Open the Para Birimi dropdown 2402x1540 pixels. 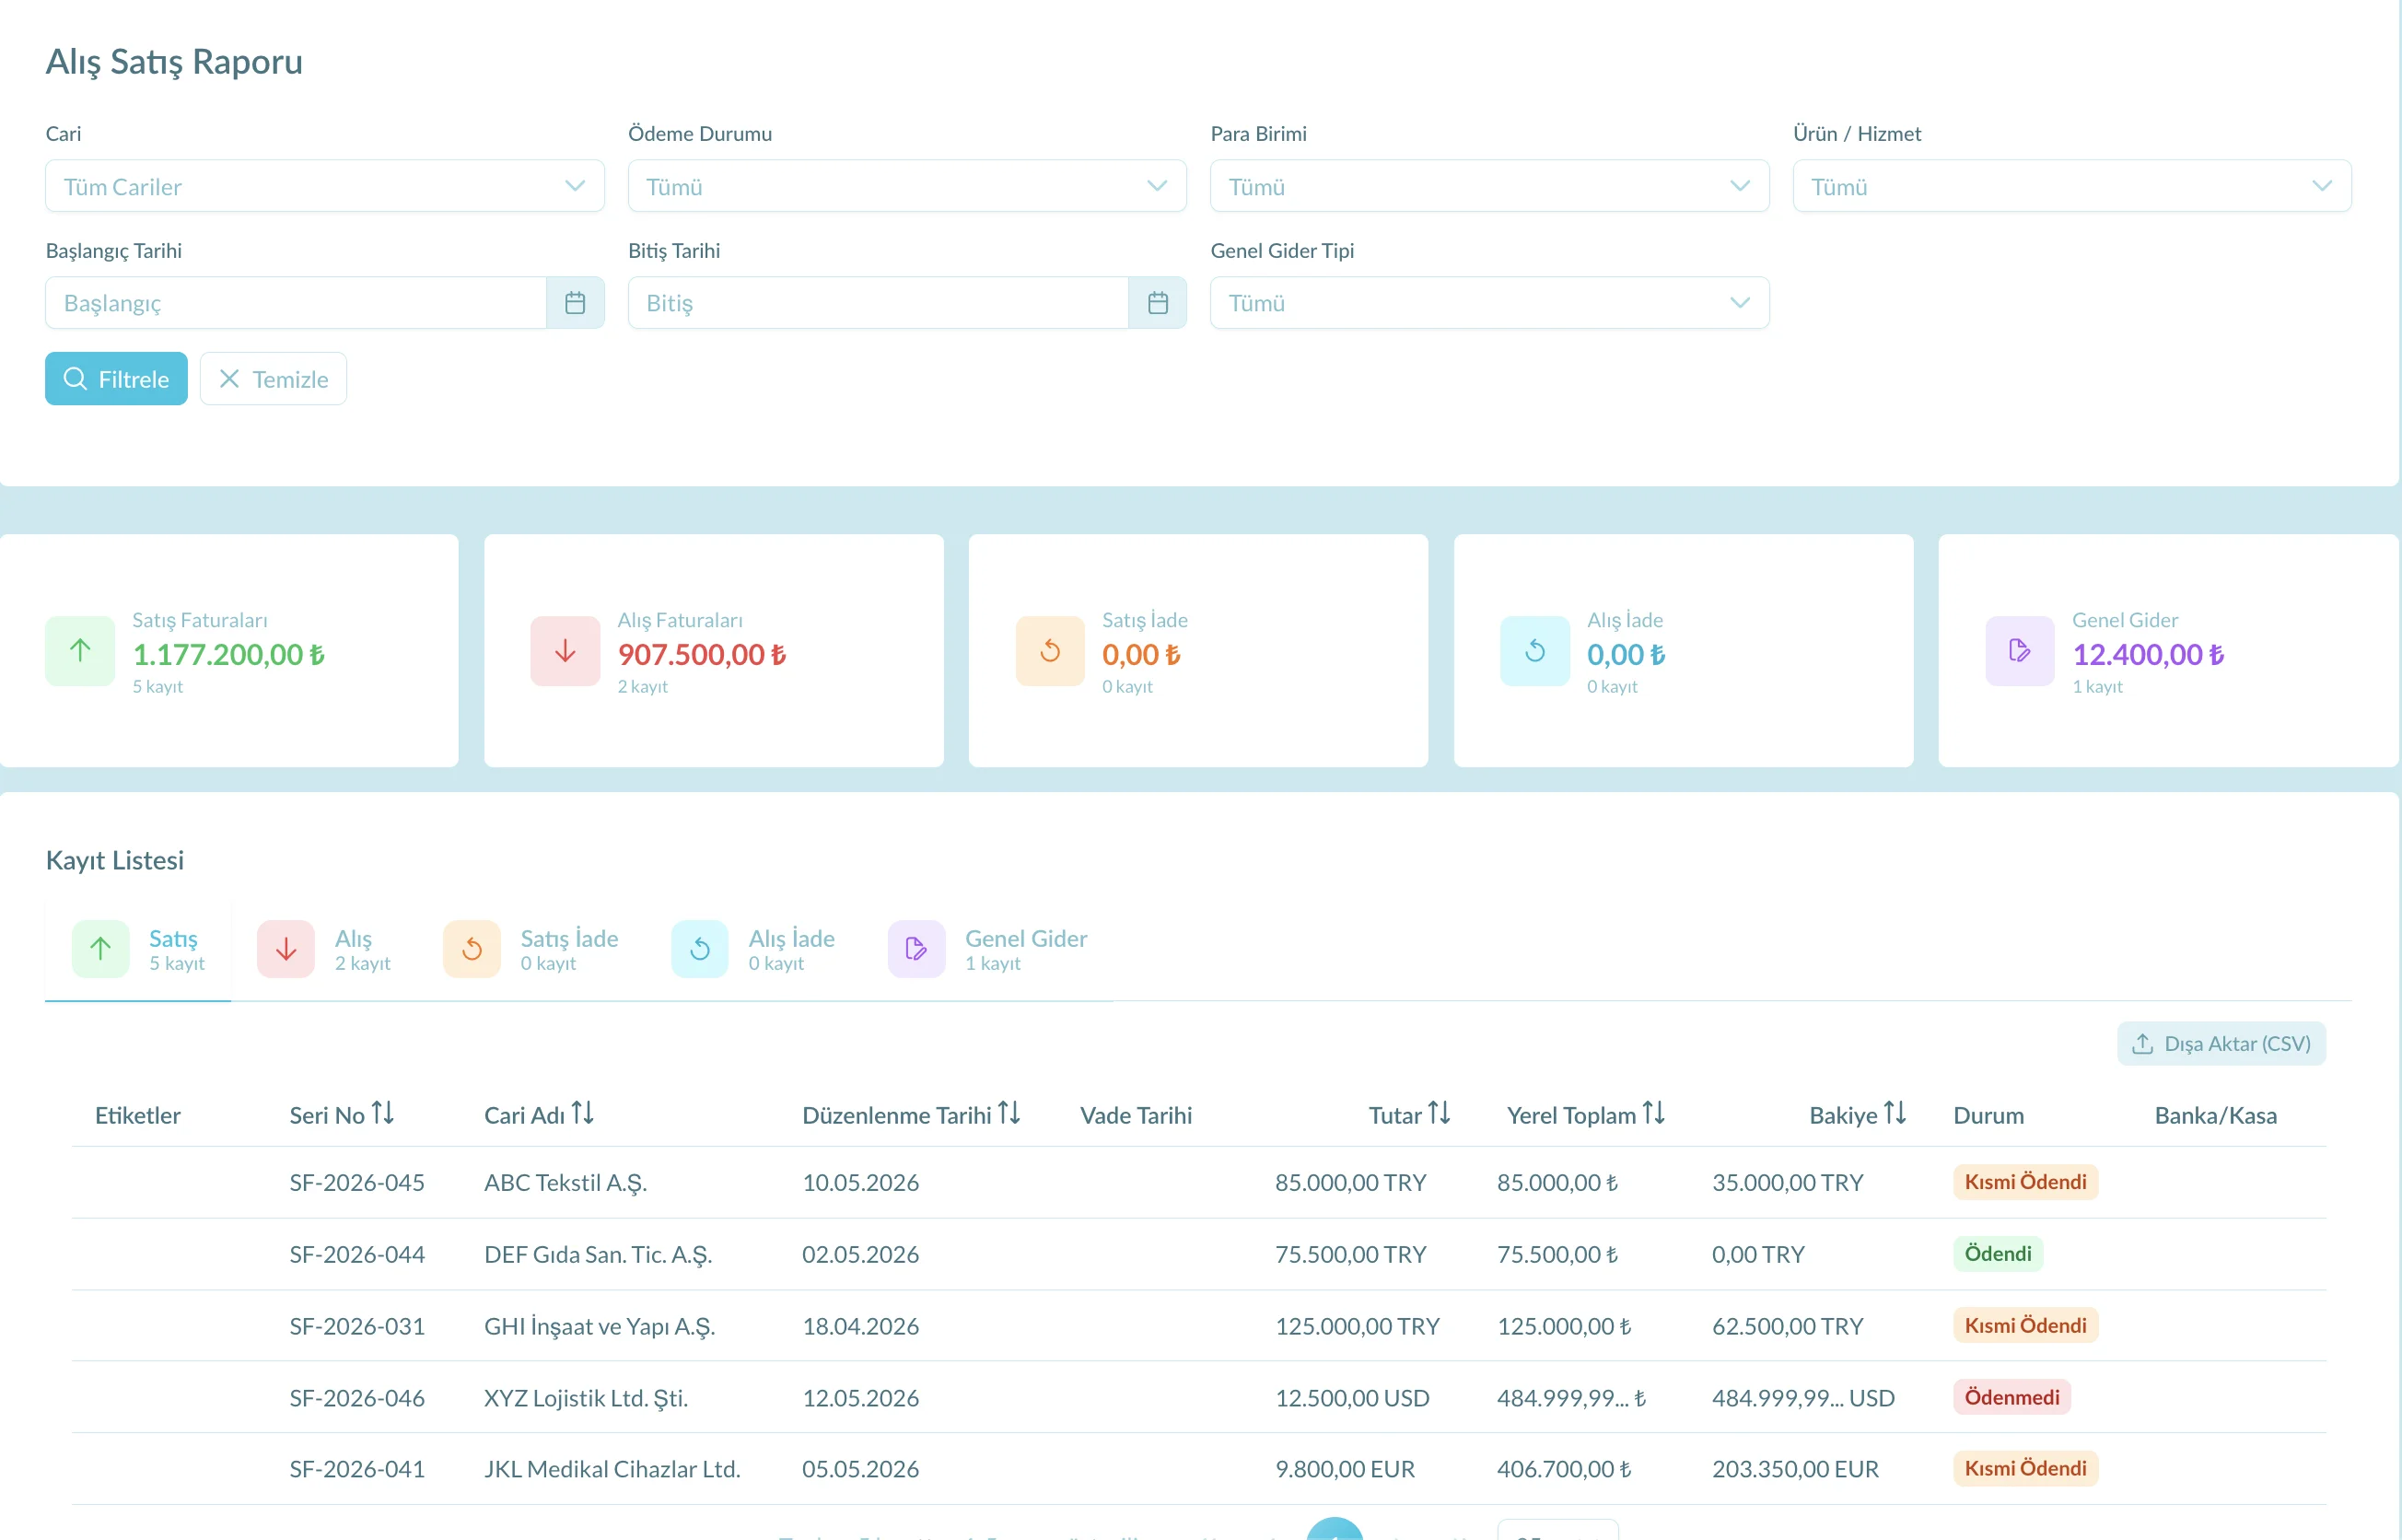(1490, 186)
